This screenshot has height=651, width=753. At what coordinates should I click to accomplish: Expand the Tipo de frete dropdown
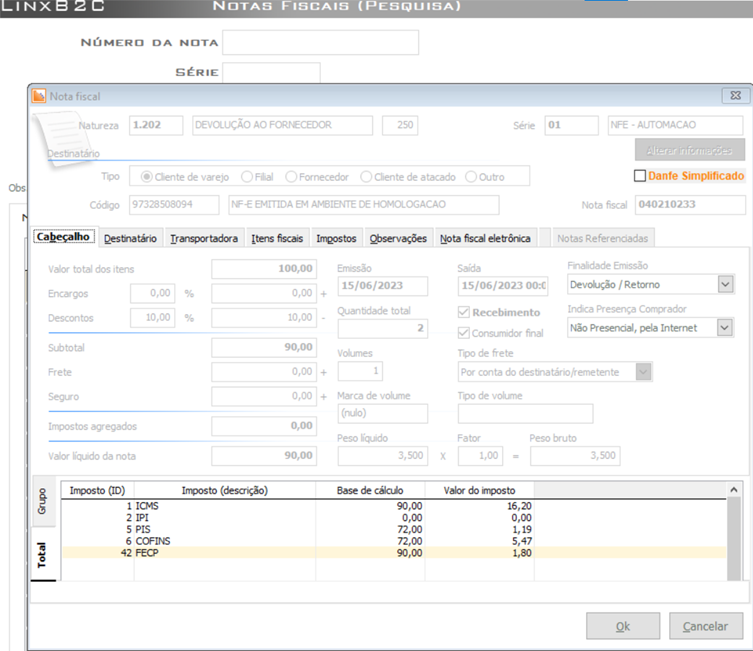(x=644, y=372)
